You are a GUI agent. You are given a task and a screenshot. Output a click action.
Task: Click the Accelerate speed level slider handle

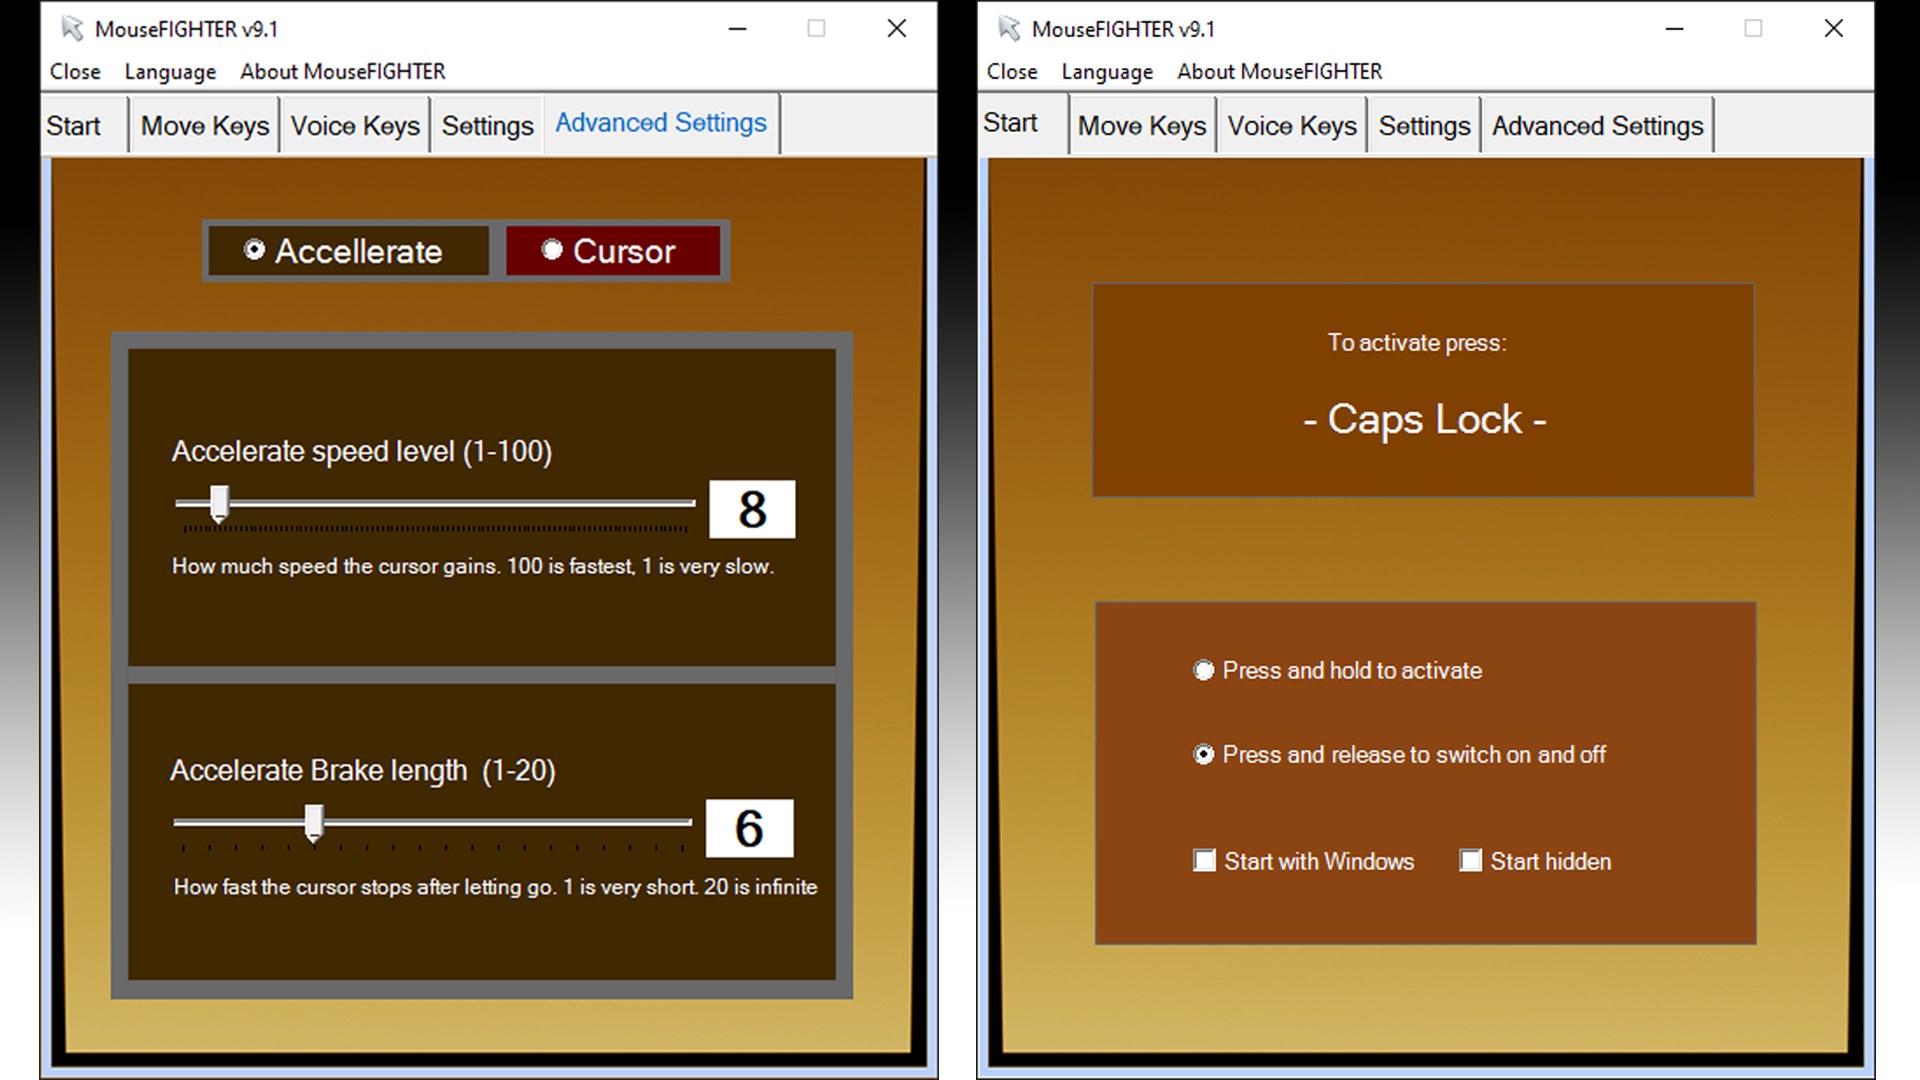[x=219, y=503]
